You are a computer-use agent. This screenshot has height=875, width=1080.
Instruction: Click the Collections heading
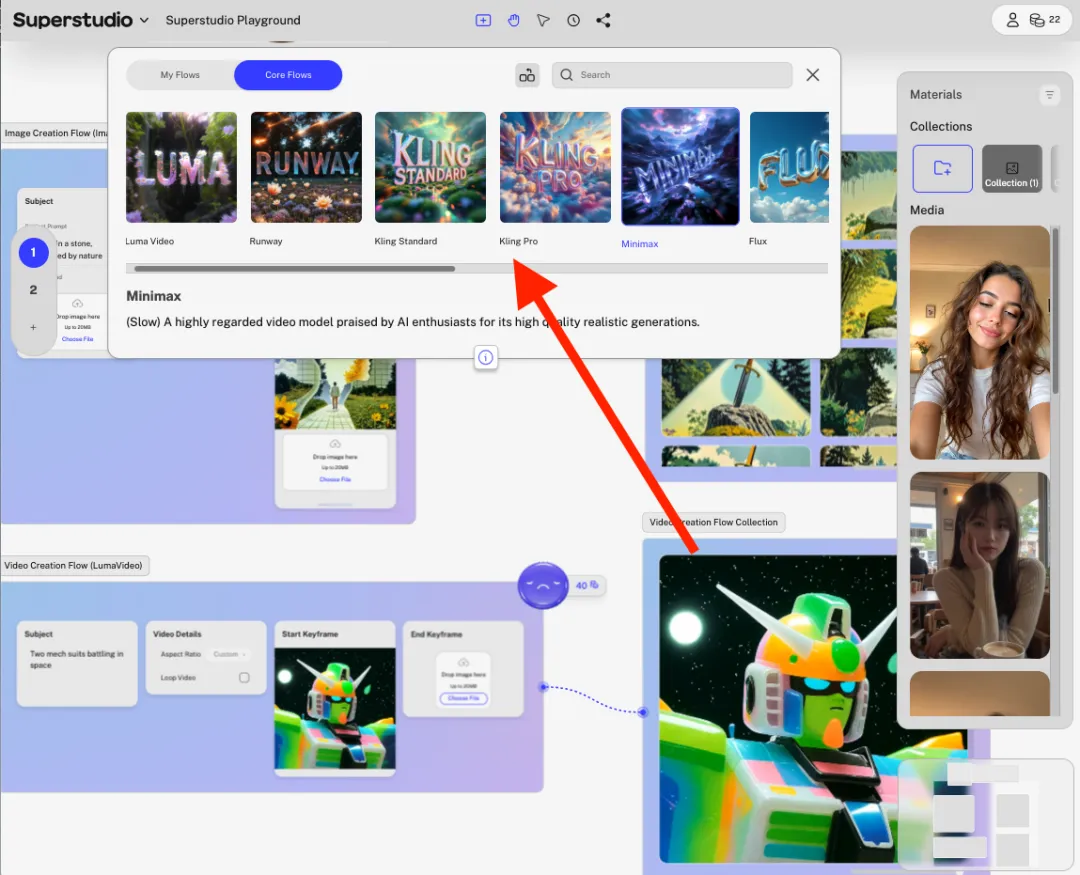[941, 127]
